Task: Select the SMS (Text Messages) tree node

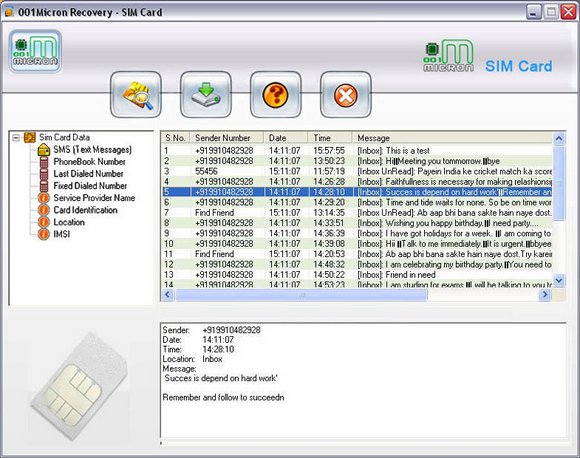Action: coord(92,149)
